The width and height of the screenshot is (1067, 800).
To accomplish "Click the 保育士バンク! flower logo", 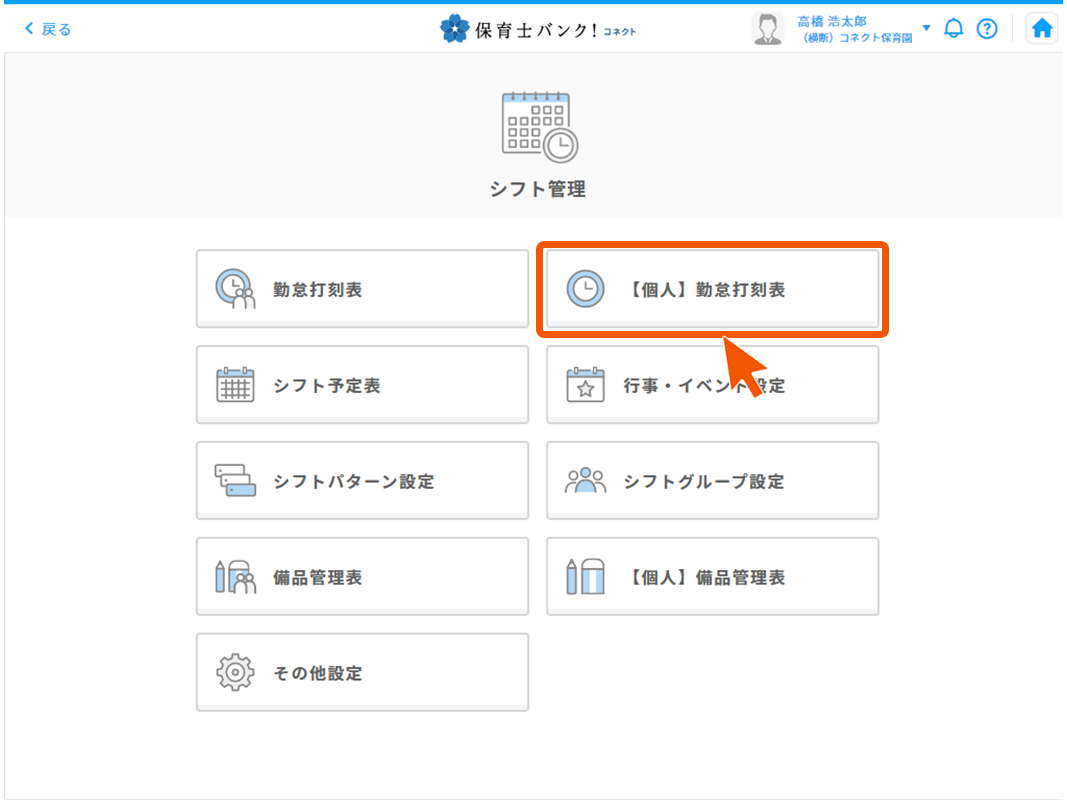I will pyautogui.click(x=454, y=29).
